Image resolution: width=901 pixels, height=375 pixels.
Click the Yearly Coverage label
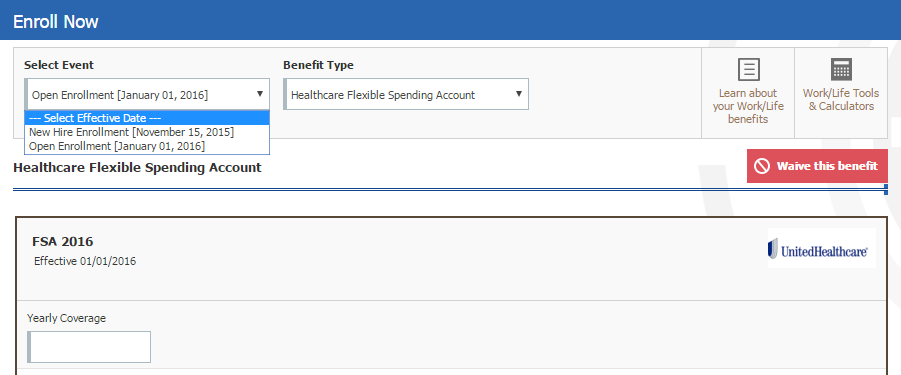[67, 318]
